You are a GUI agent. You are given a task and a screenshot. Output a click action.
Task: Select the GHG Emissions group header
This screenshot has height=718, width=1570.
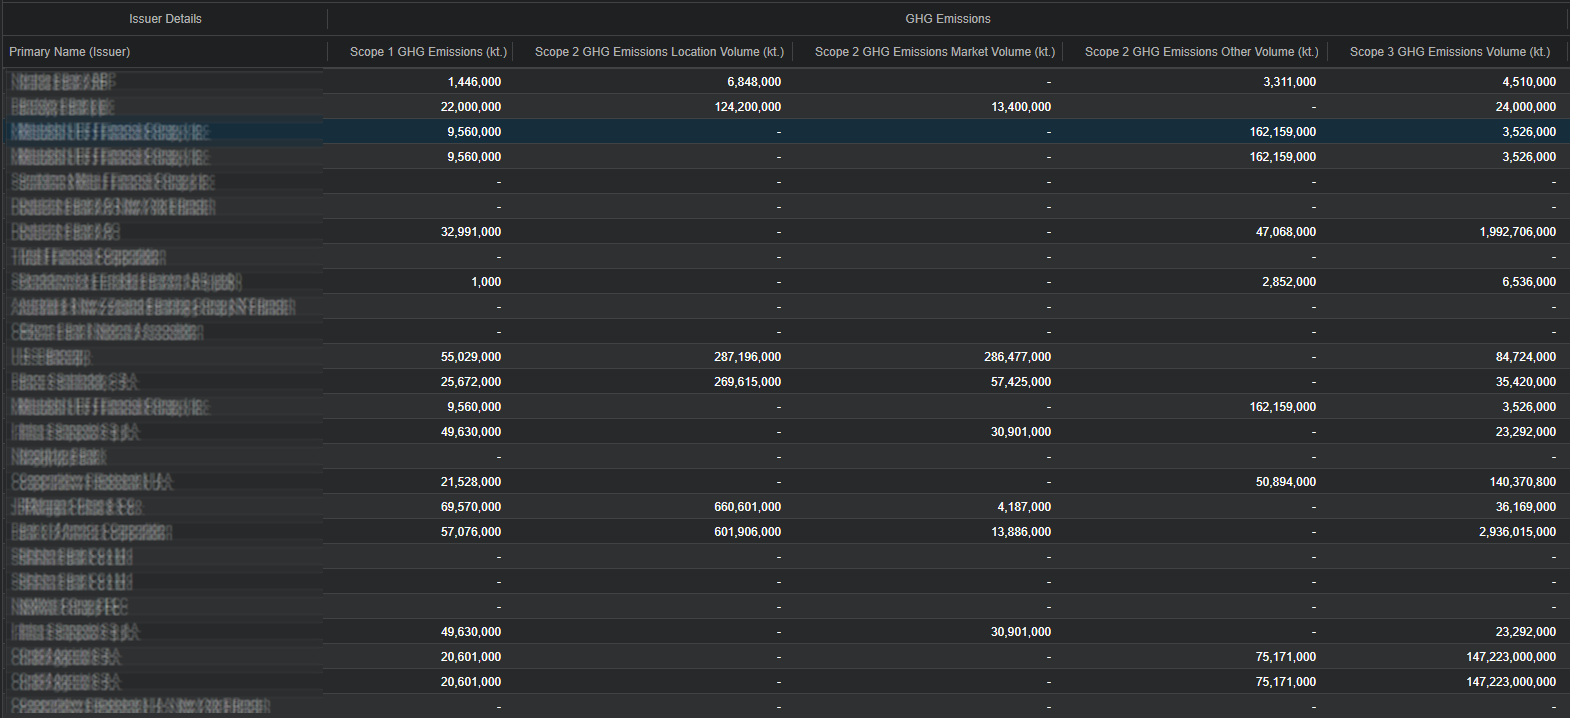coord(948,19)
